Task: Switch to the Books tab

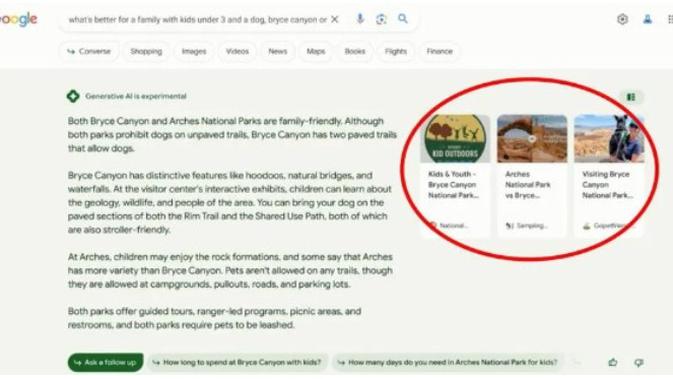Action: click(355, 52)
